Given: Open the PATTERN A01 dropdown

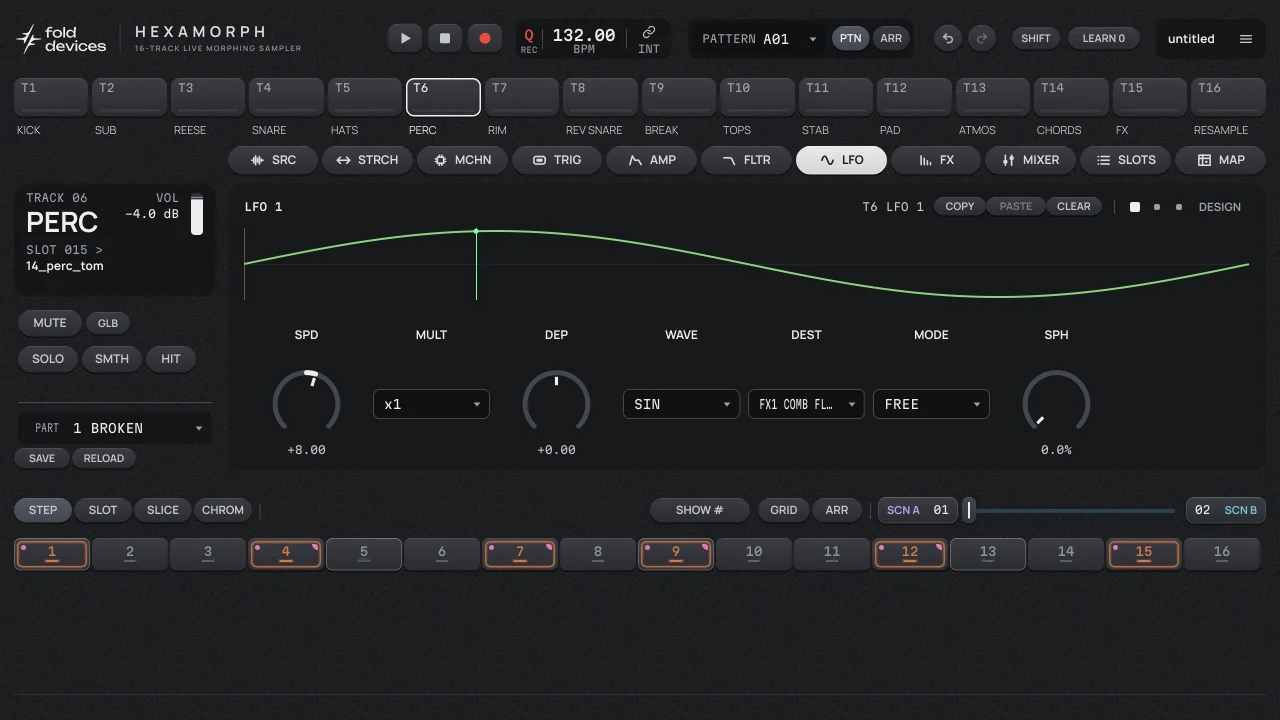Looking at the screenshot, I should (759, 39).
